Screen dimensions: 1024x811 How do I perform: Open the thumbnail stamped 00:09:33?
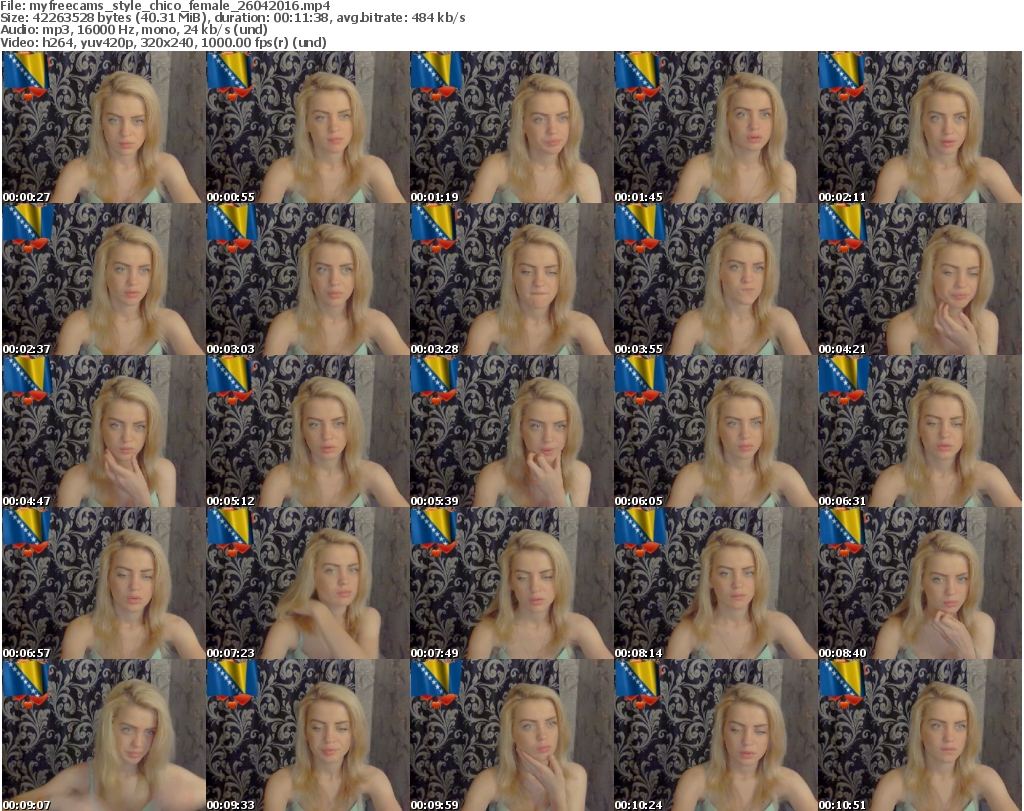(x=308, y=735)
